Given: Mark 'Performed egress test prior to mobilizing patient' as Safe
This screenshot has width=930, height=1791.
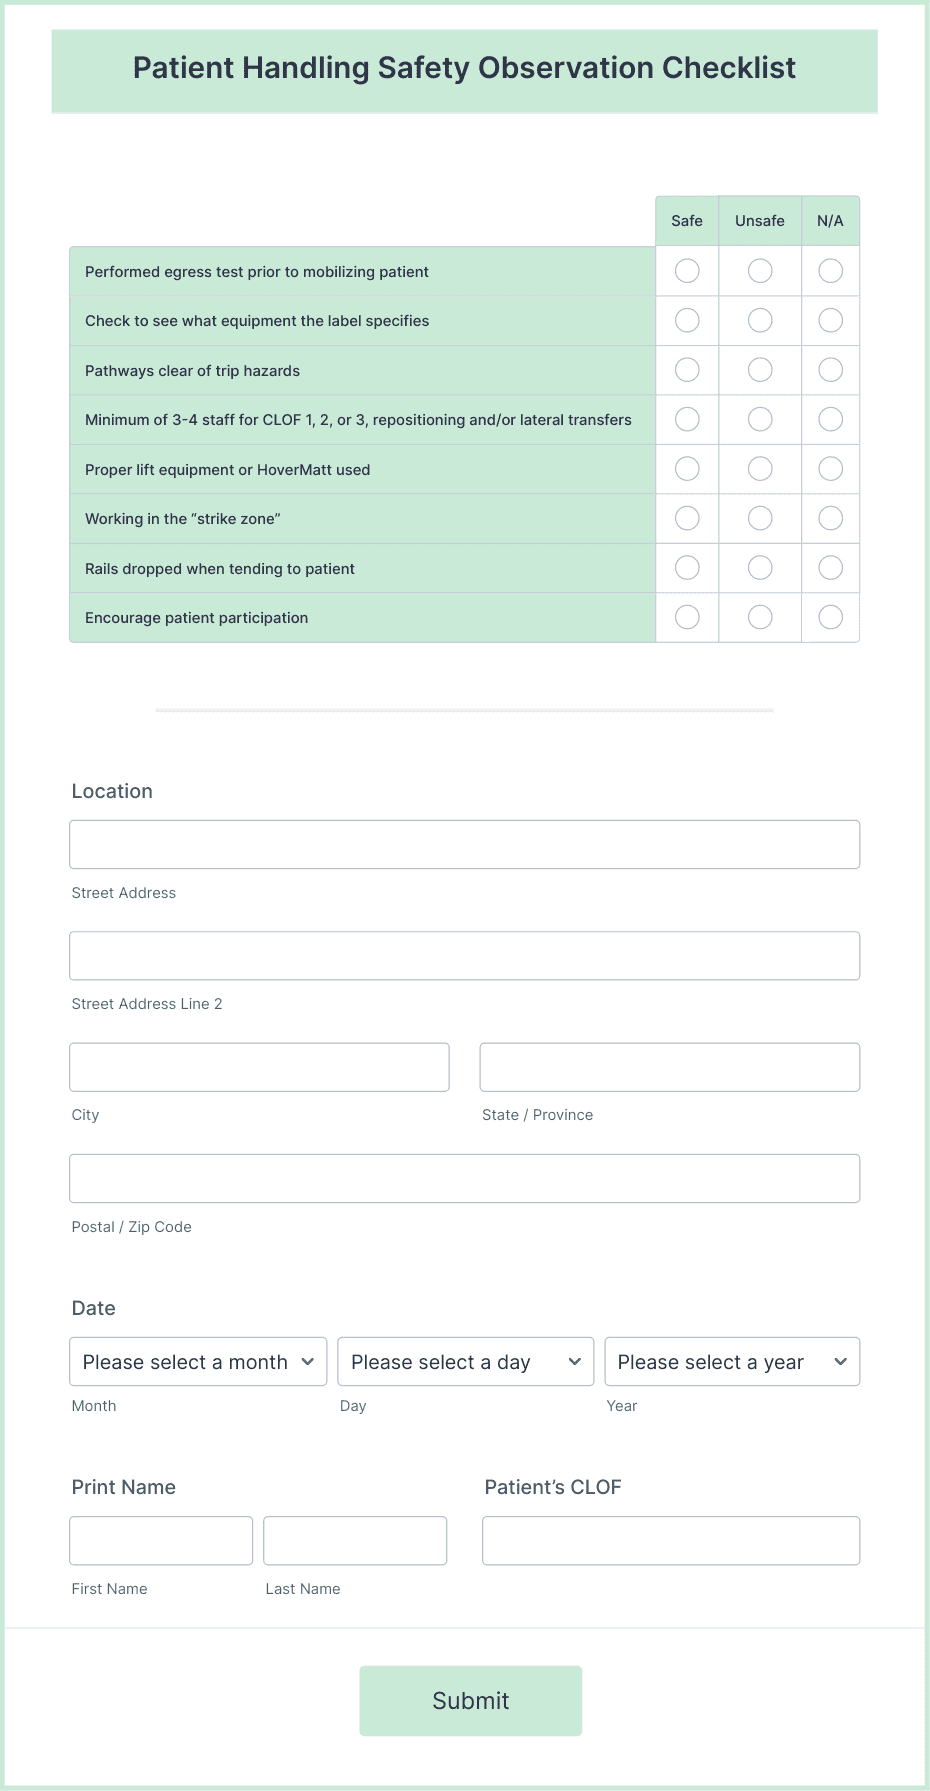Looking at the screenshot, I should pyautogui.click(x=686, y=270).
